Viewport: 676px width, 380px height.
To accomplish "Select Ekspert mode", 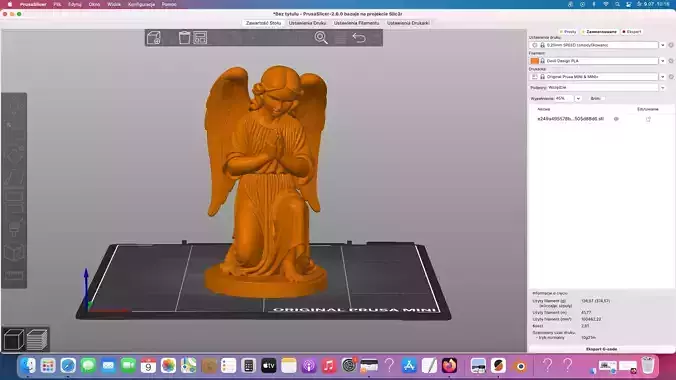I will (632, 32).
